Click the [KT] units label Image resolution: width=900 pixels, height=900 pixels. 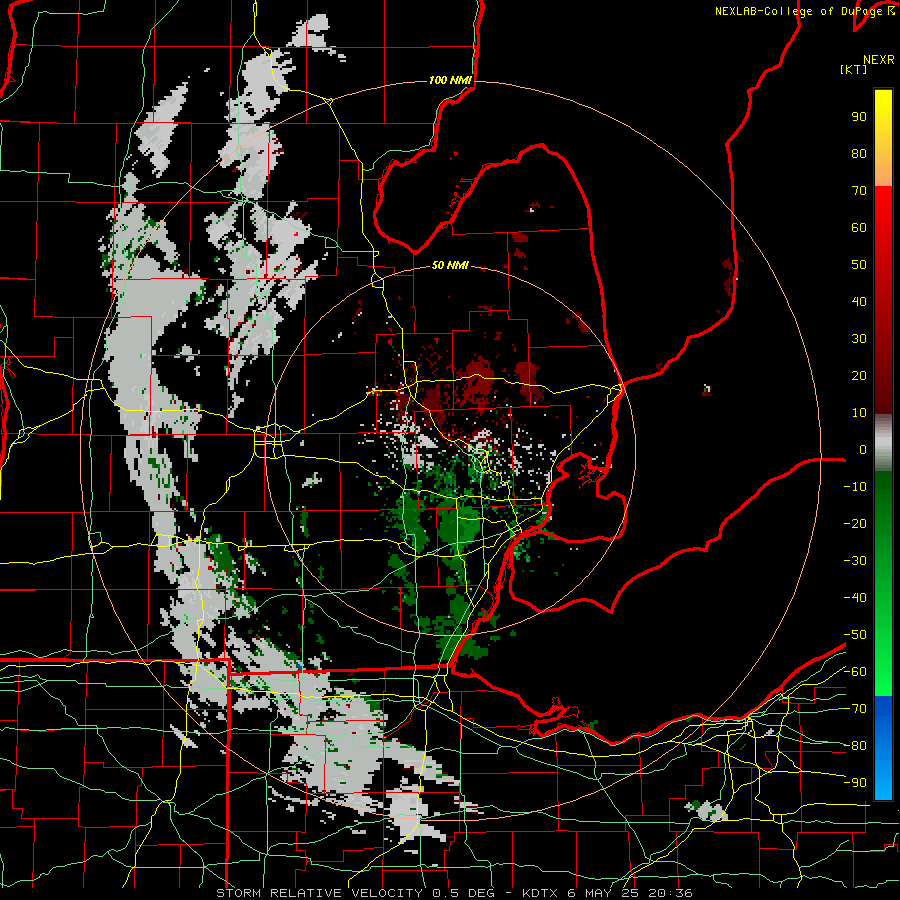click(854, 69)
